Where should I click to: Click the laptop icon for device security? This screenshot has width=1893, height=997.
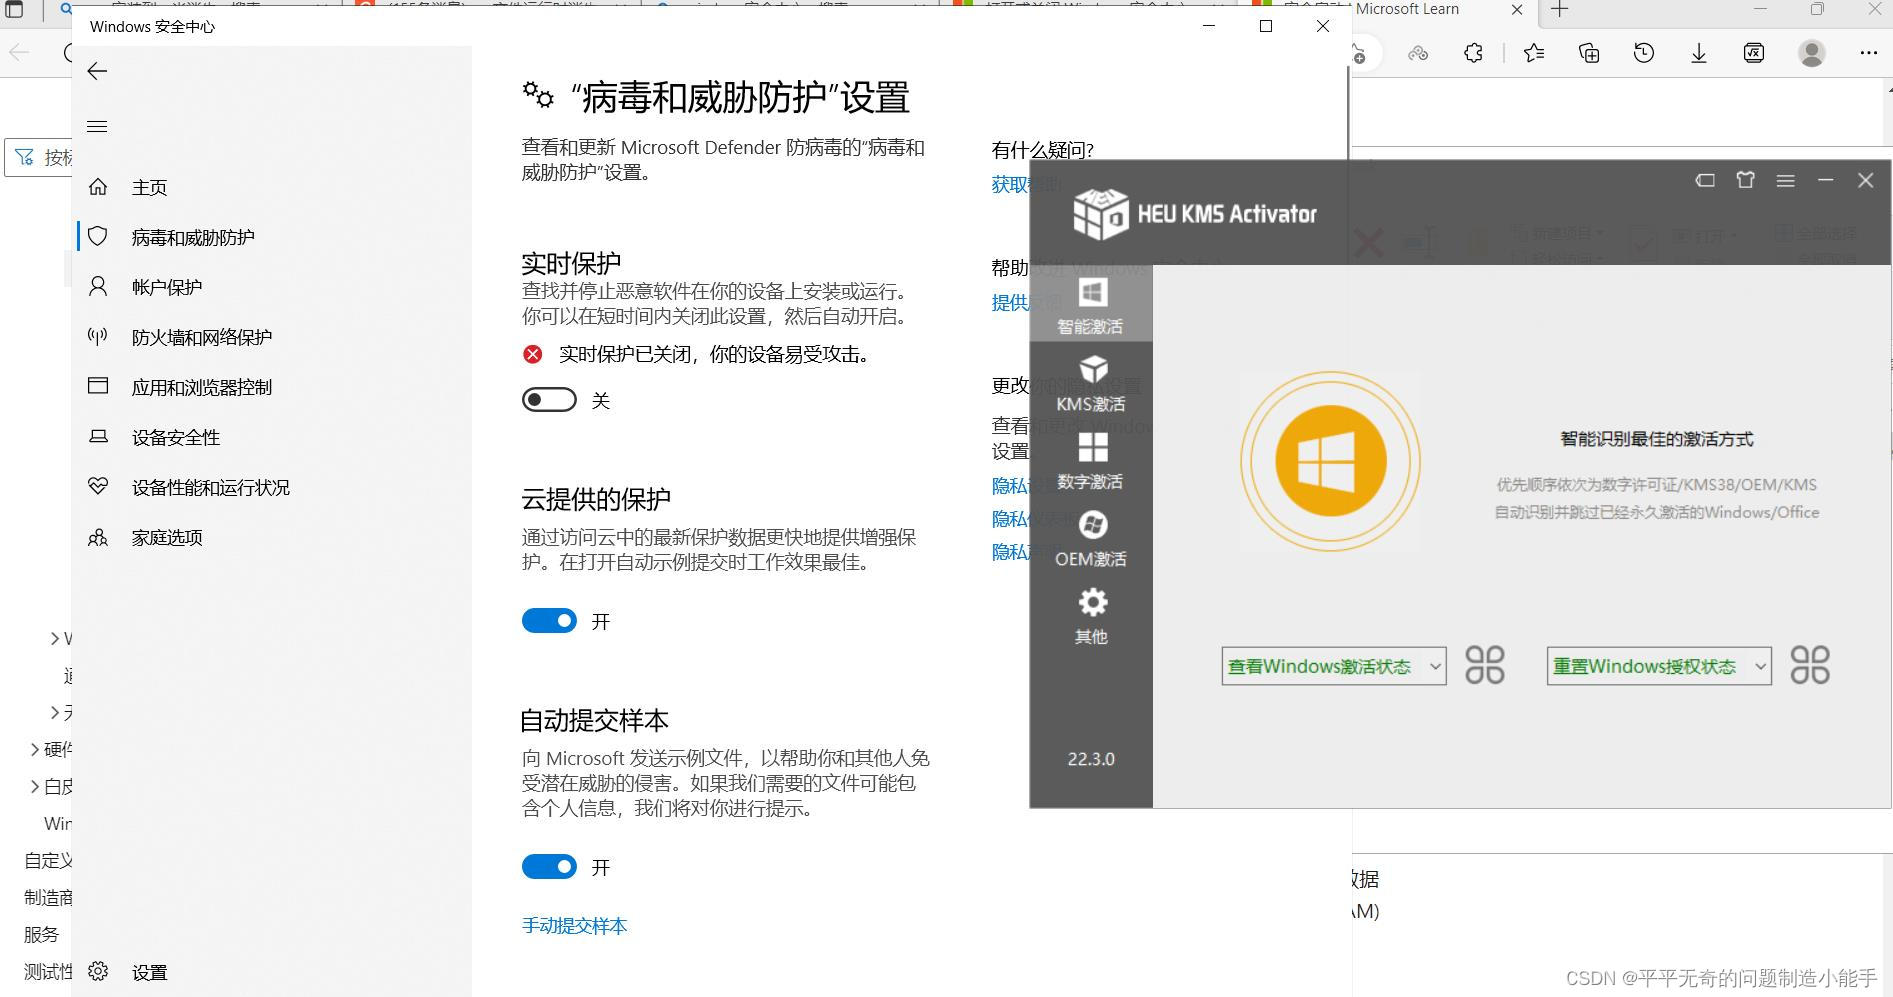coord(98,436)
